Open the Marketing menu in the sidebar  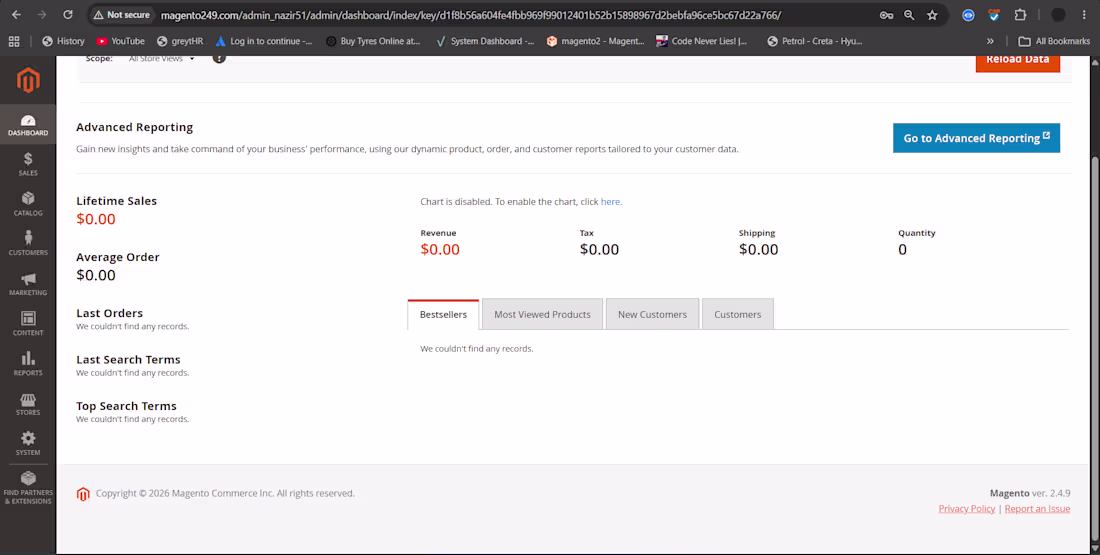28,284
